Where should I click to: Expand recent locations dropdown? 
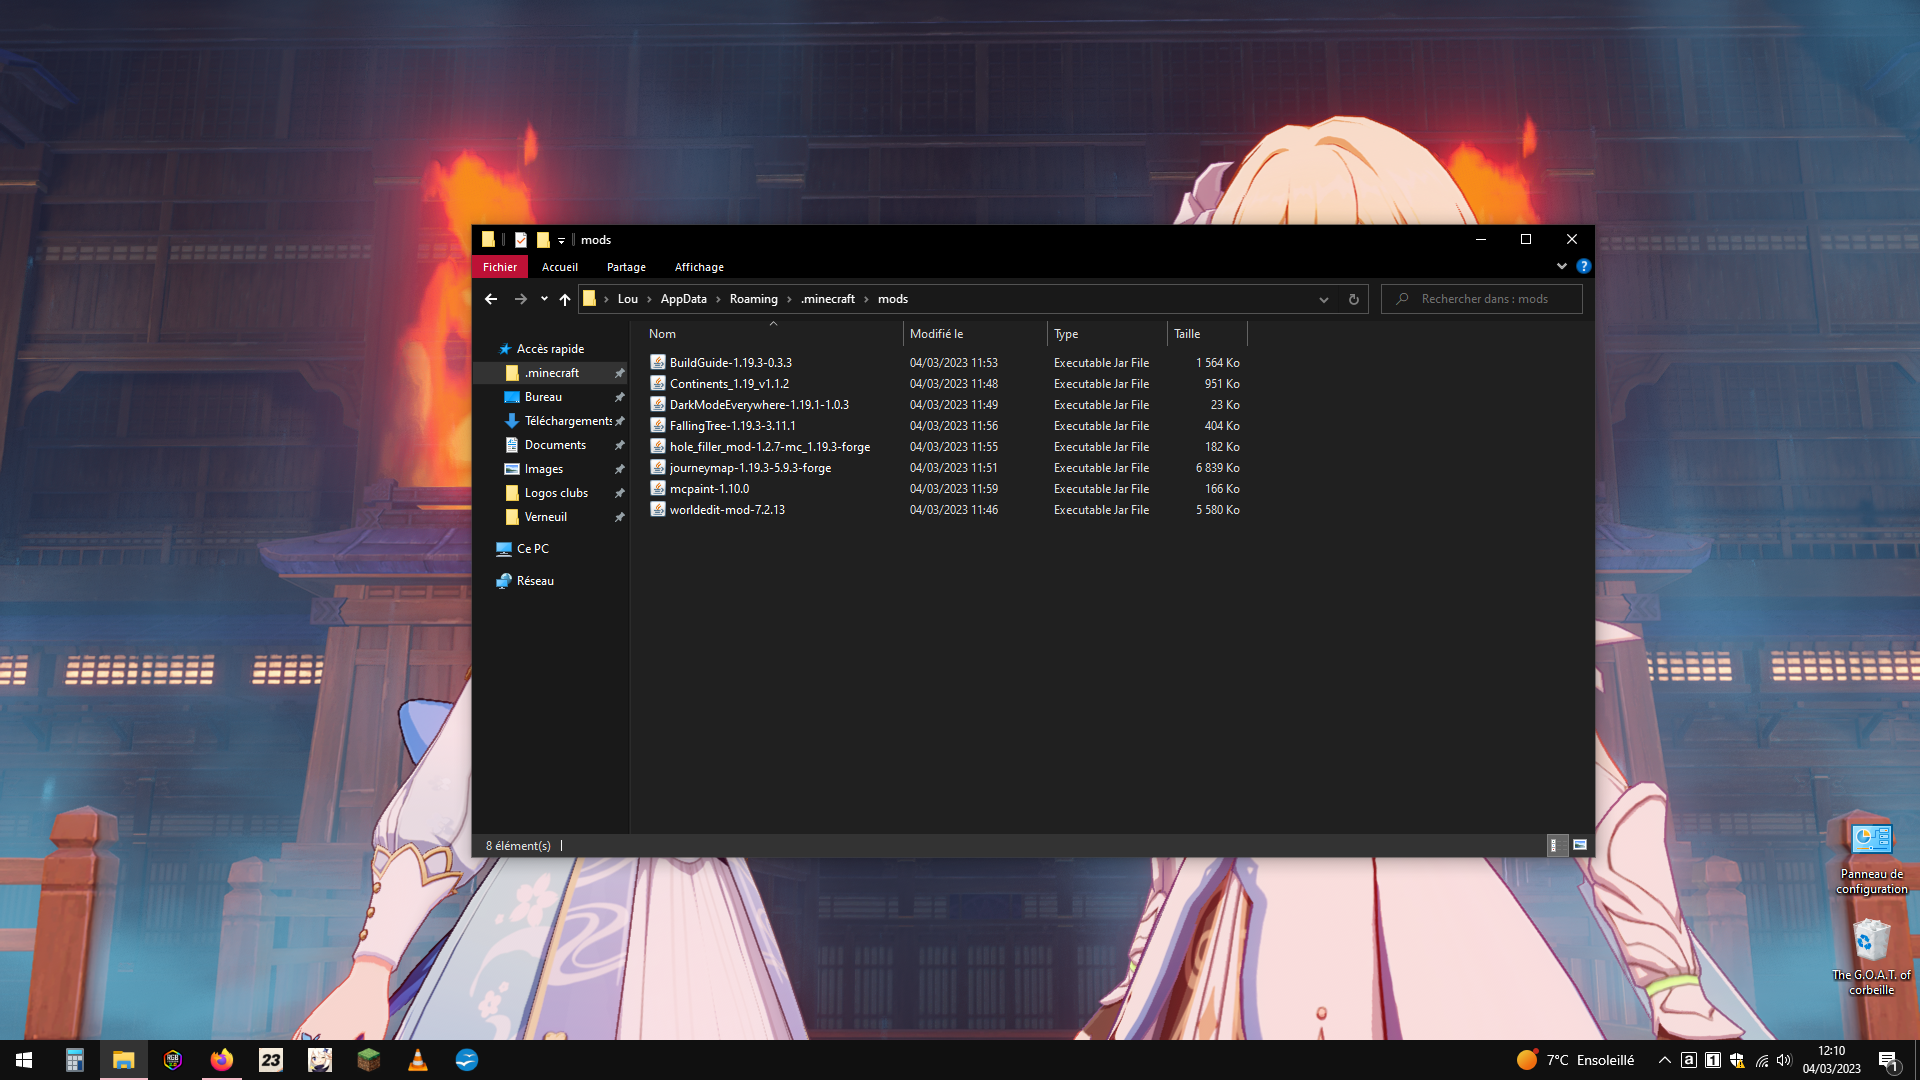coord(544,299)
